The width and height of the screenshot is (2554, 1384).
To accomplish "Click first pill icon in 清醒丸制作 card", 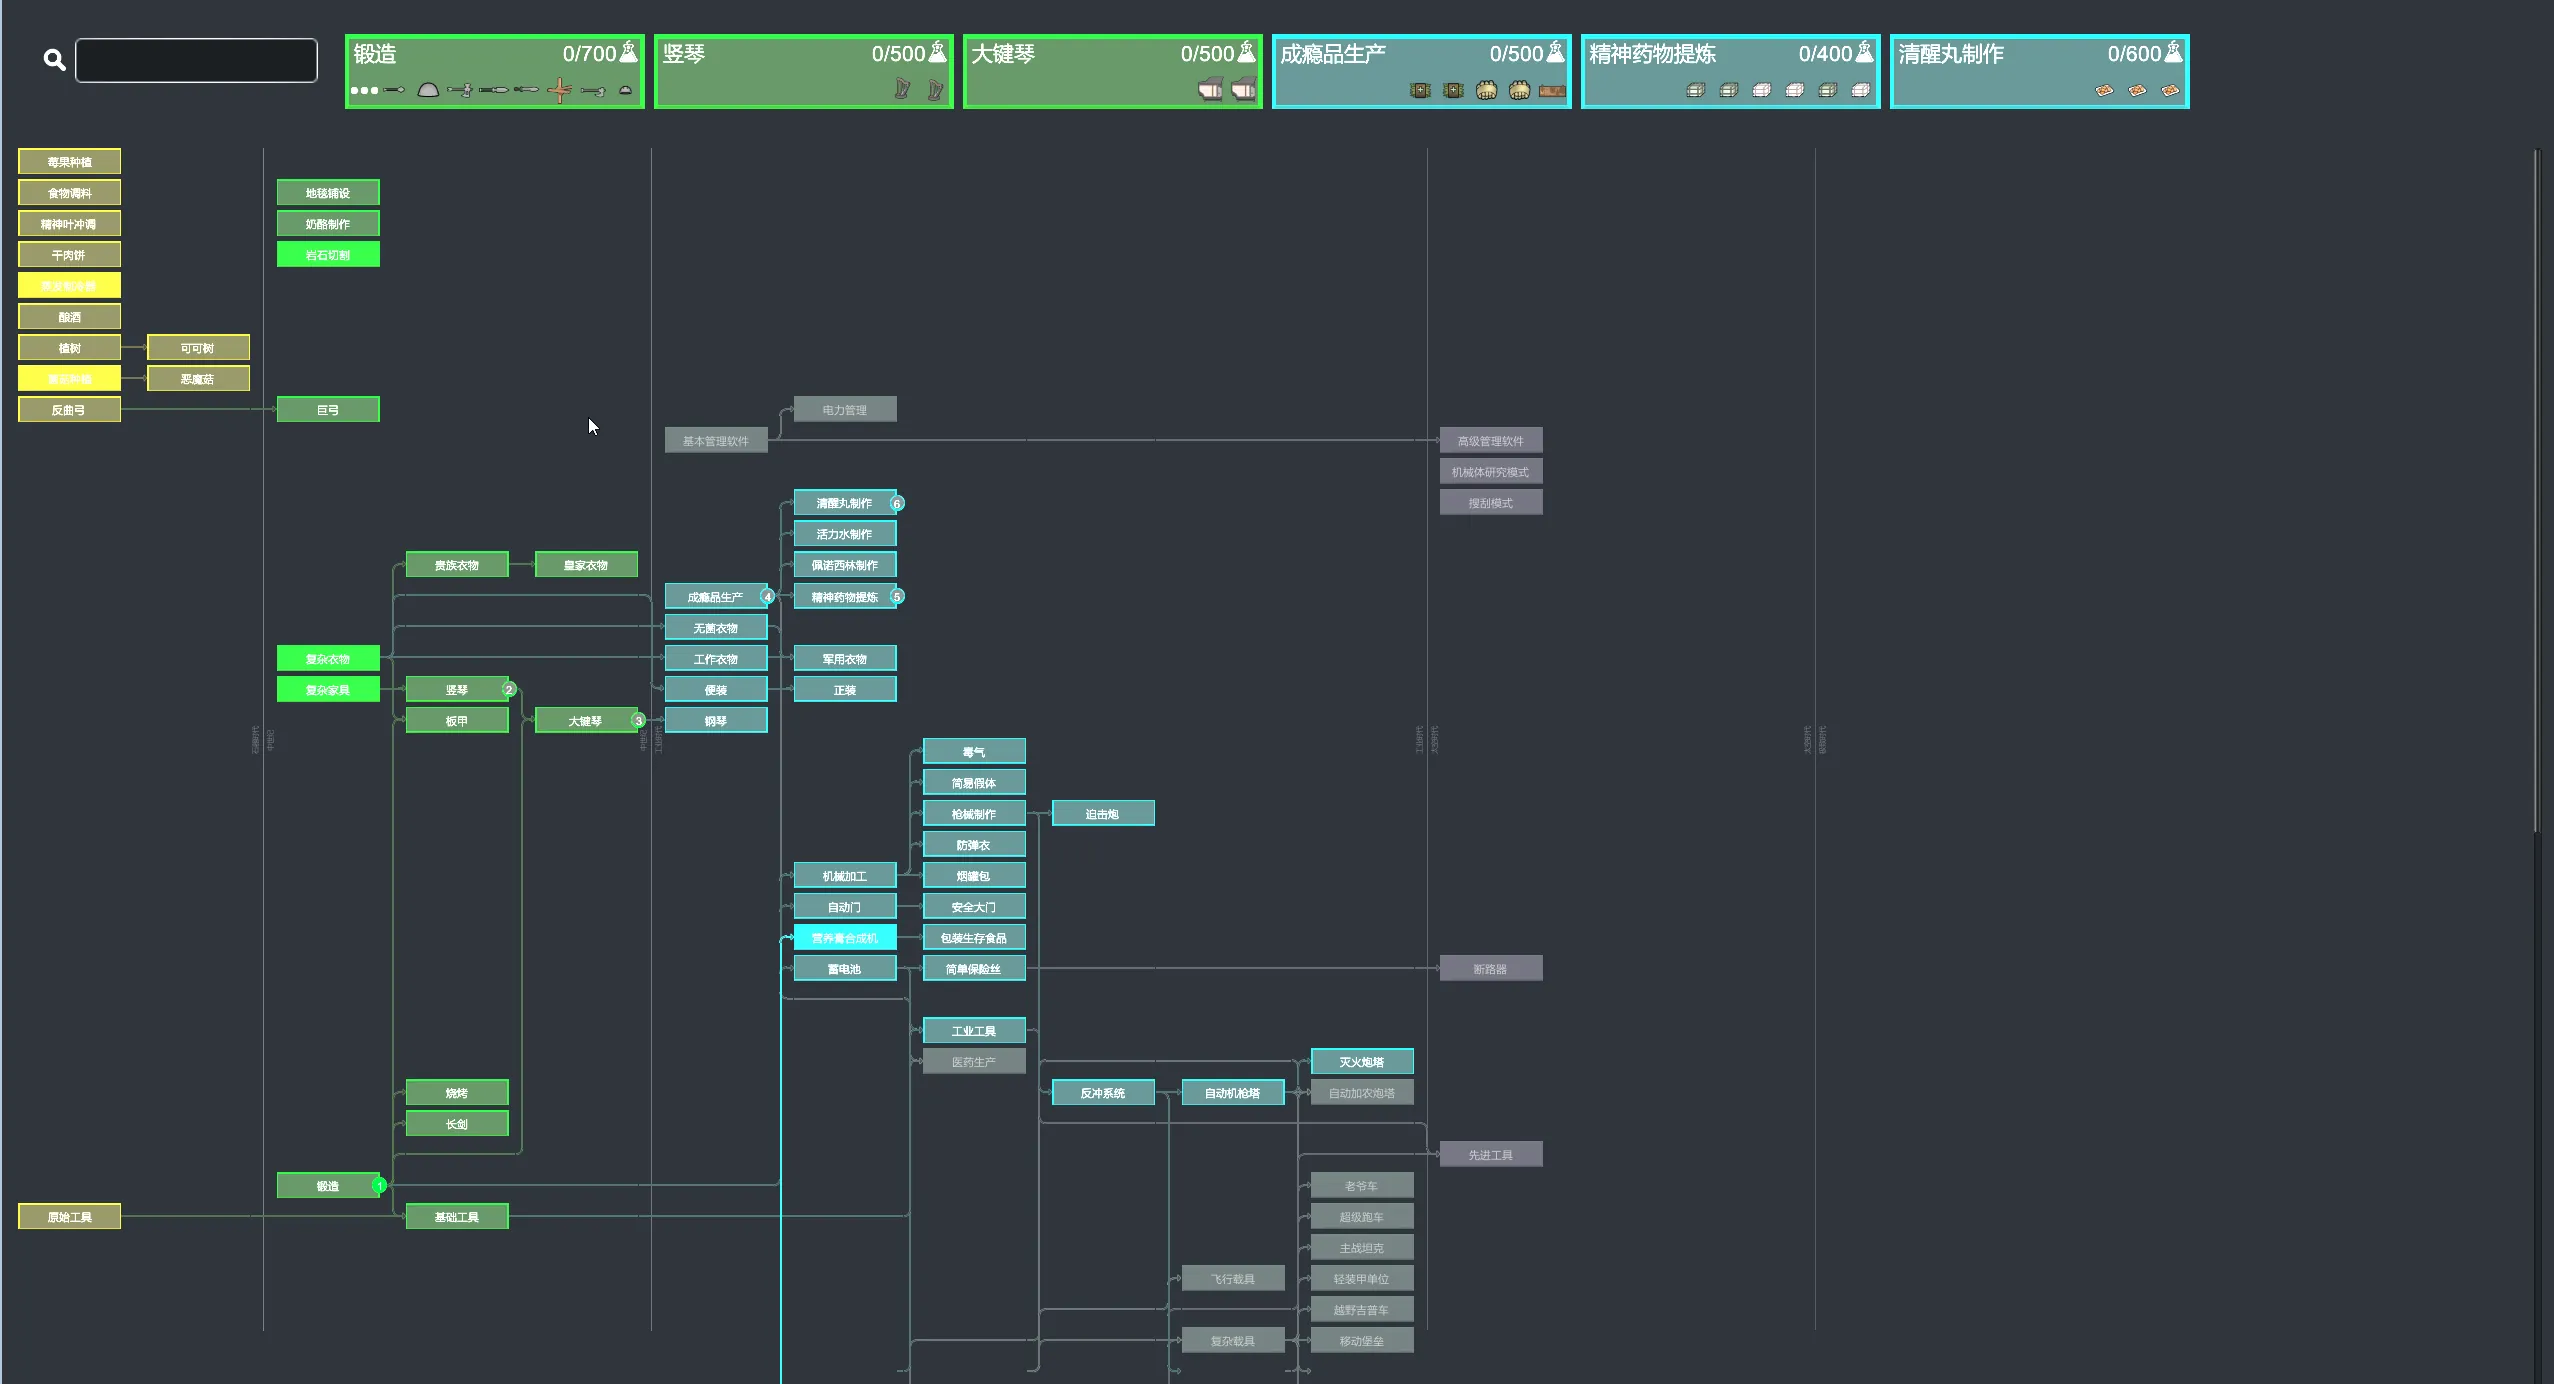I will [2104, 90].
